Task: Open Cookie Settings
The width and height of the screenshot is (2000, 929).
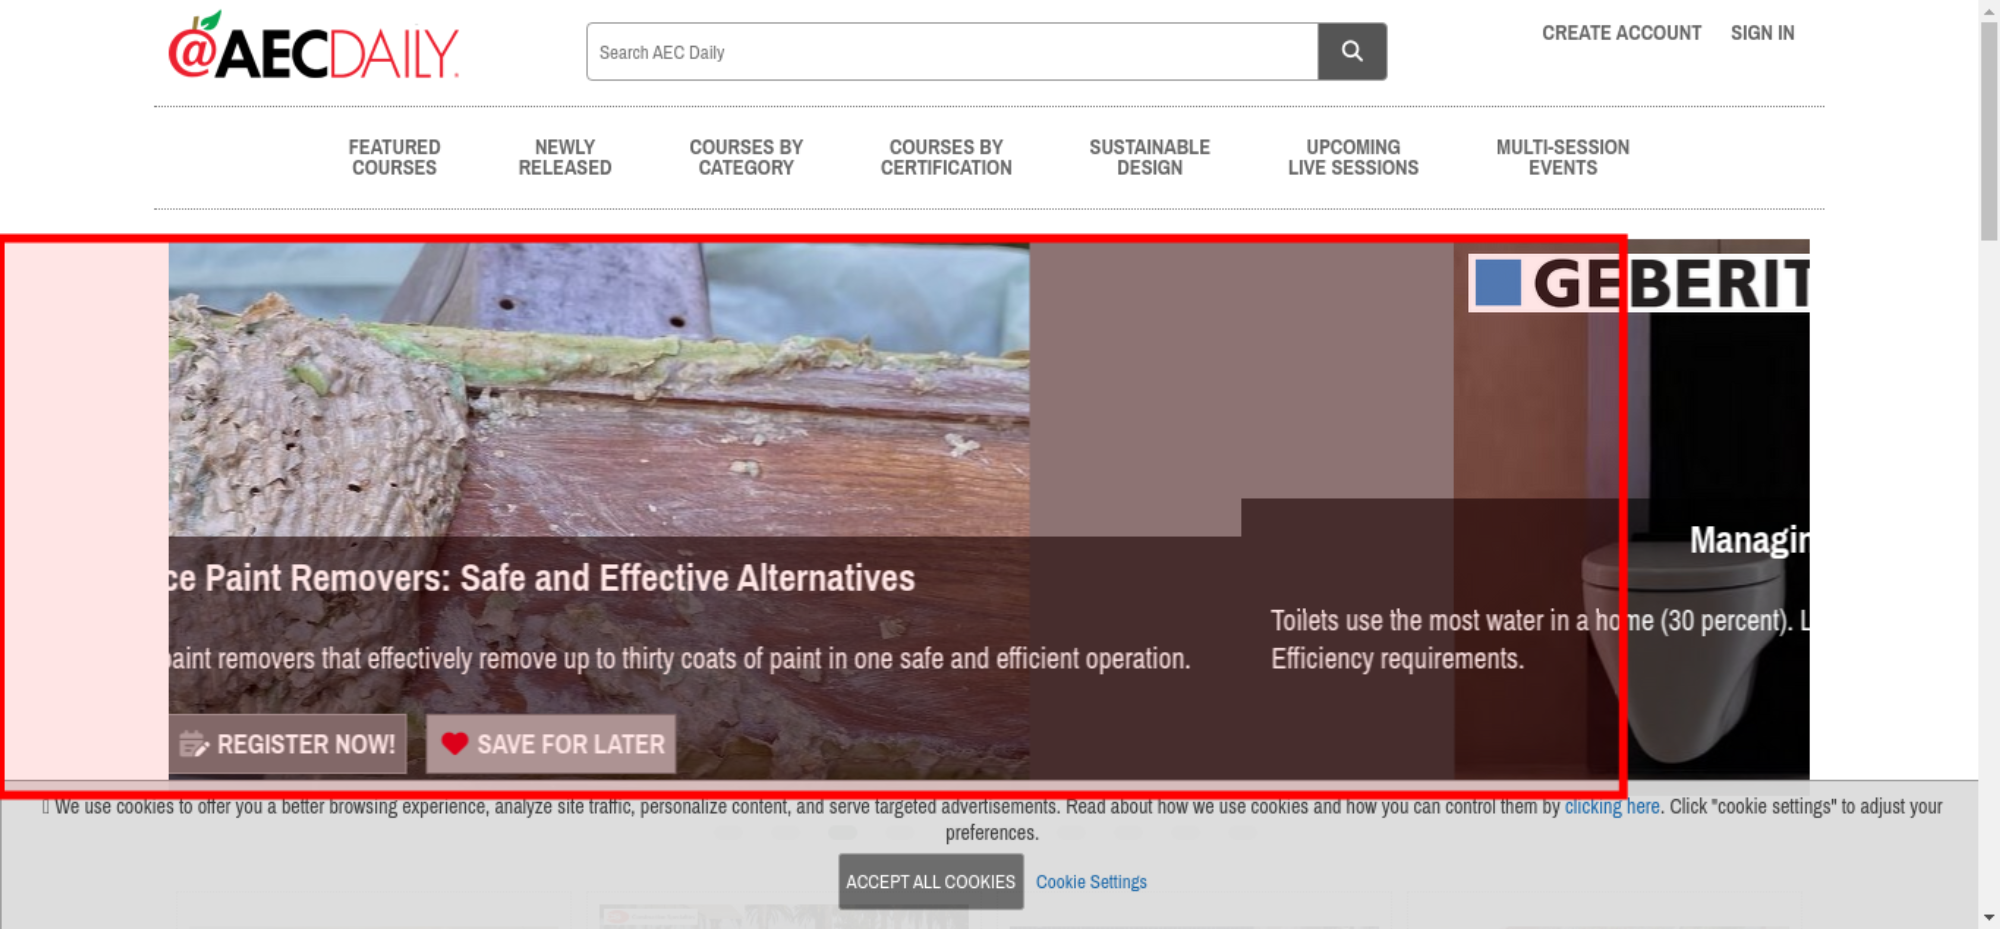Action: (x=1090, y=882)
